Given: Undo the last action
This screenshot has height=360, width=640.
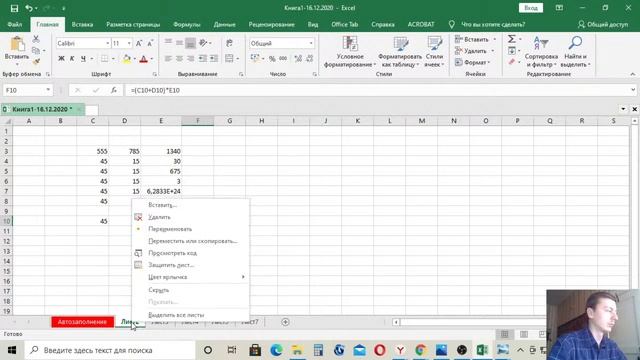Looking at the screenshot, I should click(29, 8).
